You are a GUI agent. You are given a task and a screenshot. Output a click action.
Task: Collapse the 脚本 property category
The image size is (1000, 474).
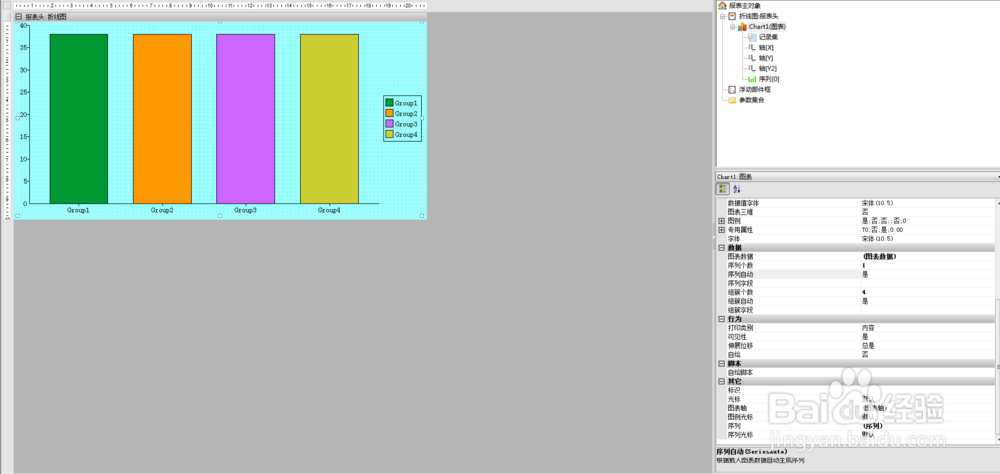(x=721, y=363)
